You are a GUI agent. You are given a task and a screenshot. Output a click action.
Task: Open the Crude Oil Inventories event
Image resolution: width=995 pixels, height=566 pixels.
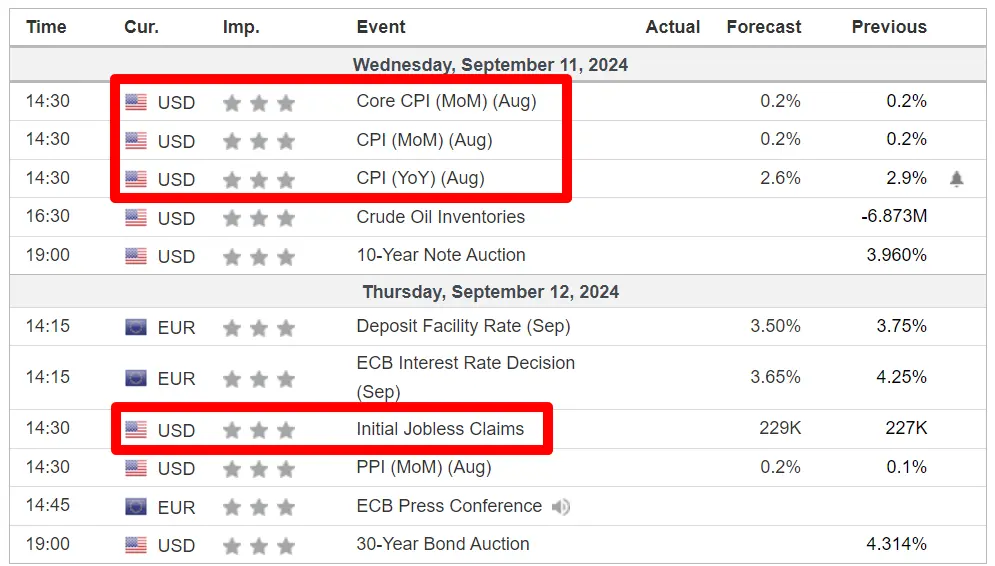tap(440, 217)
